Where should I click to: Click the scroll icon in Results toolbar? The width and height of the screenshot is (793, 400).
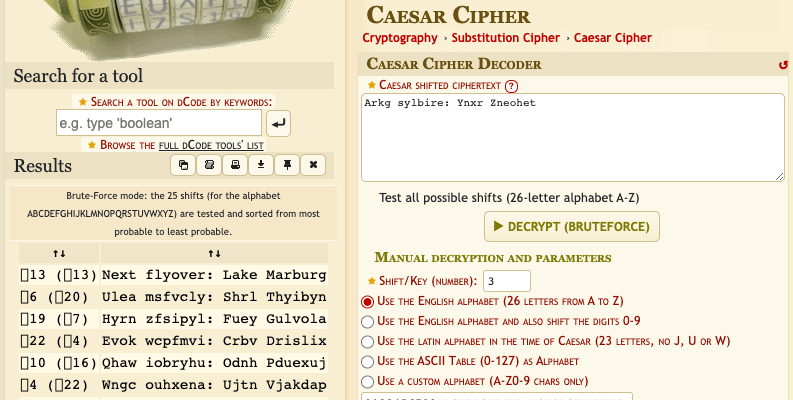(209, 165)
